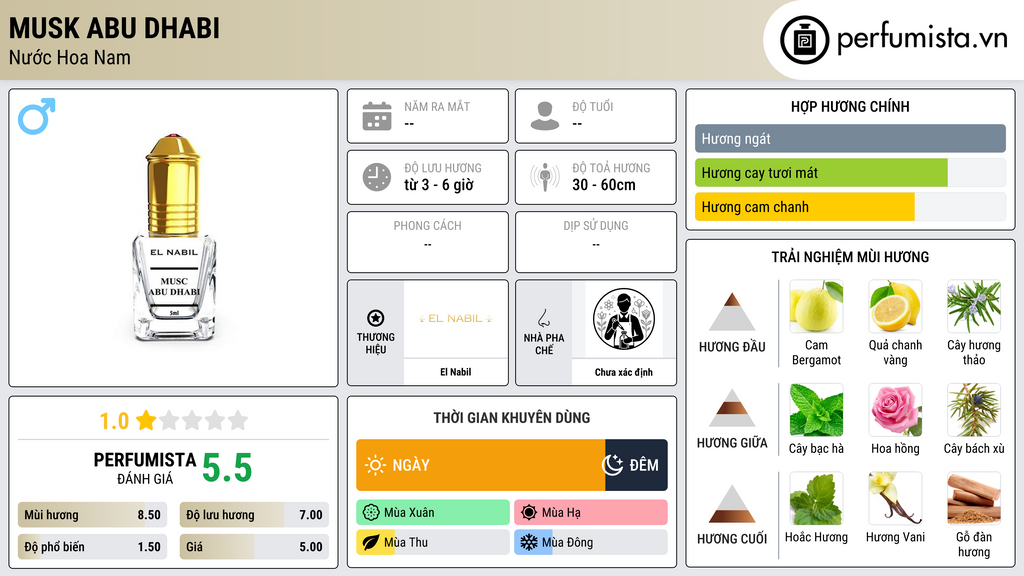Click the MUSK ABU DHABI title

[114, 29]
